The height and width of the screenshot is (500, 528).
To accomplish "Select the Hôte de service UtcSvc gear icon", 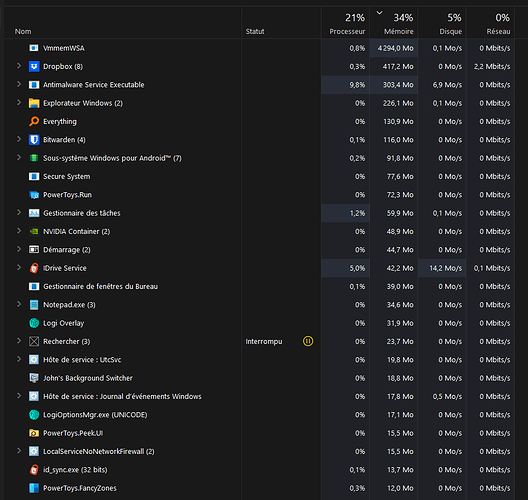I will (x=34, y=360).
